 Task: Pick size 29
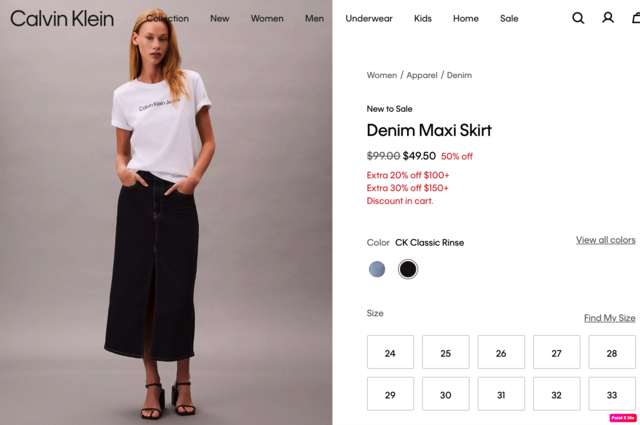click(x=390, y=394)
